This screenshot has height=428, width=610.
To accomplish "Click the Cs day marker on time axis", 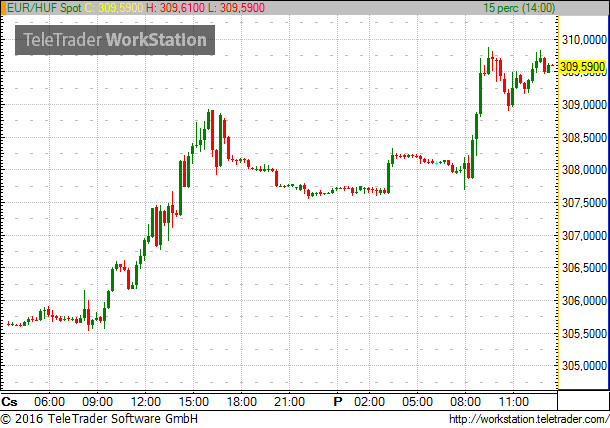I will click(x=9, y=401).
